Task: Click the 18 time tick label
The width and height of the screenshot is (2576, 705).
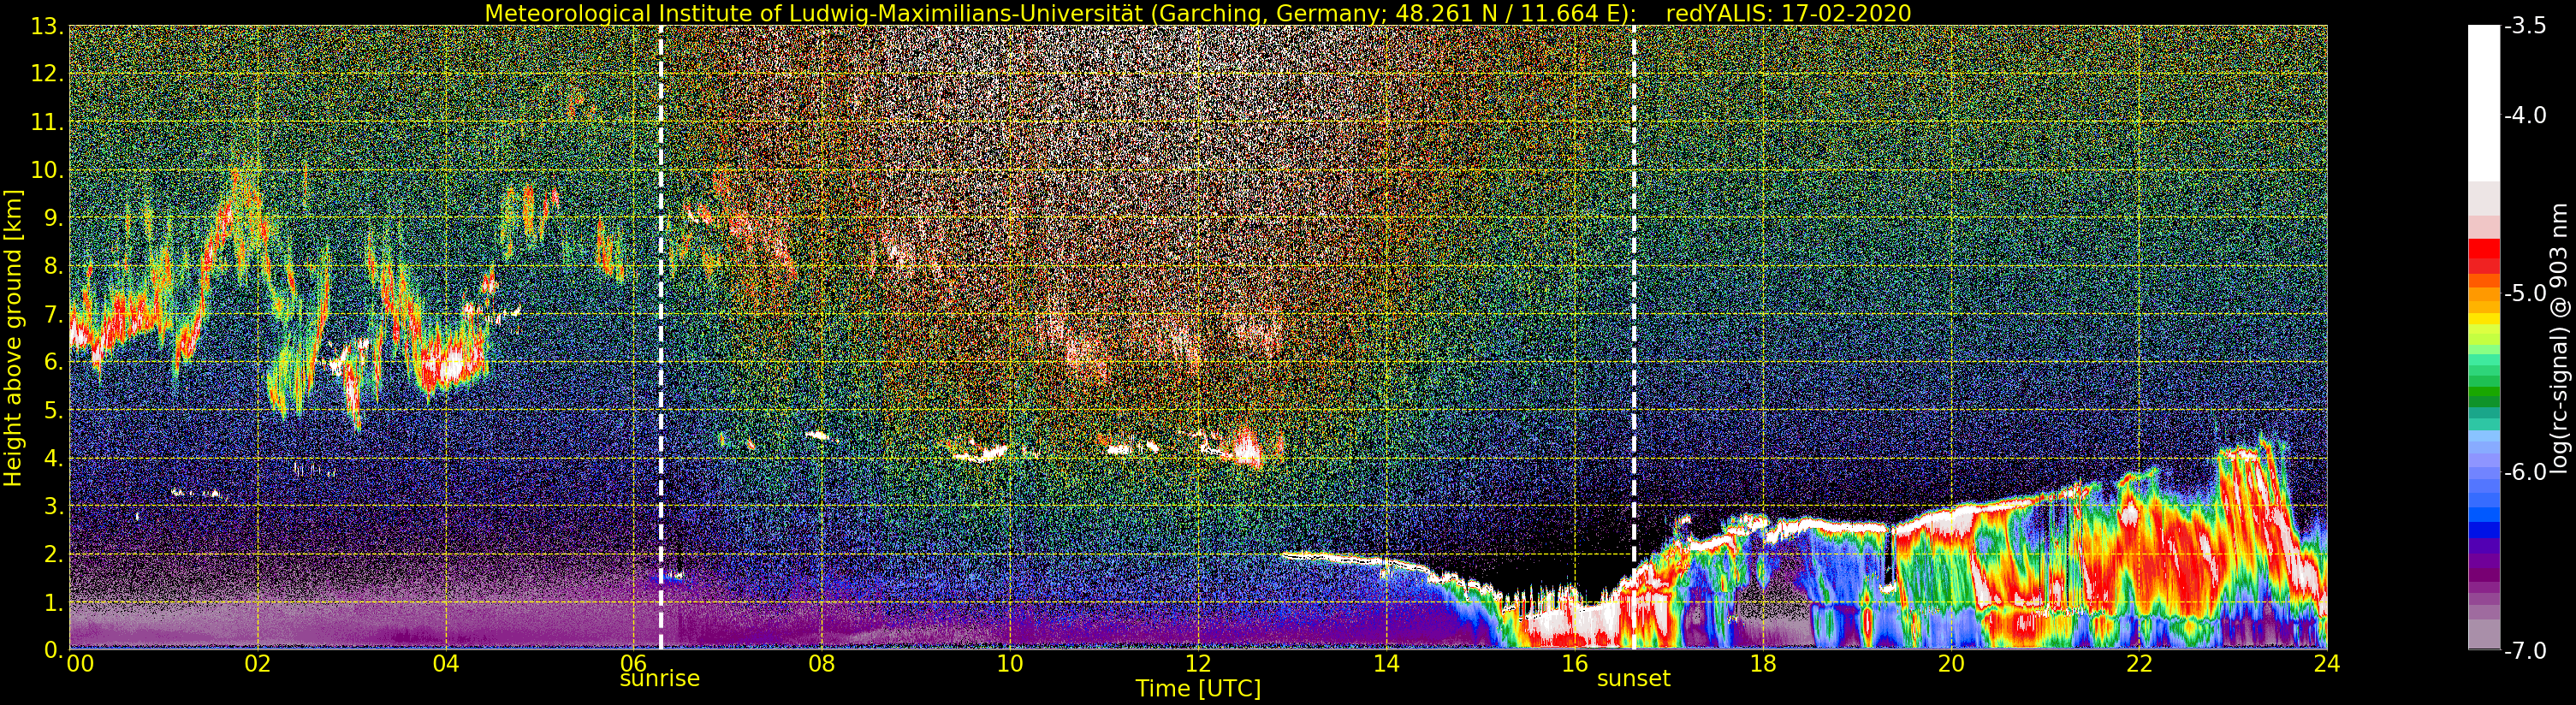Action: [1763, 664]
